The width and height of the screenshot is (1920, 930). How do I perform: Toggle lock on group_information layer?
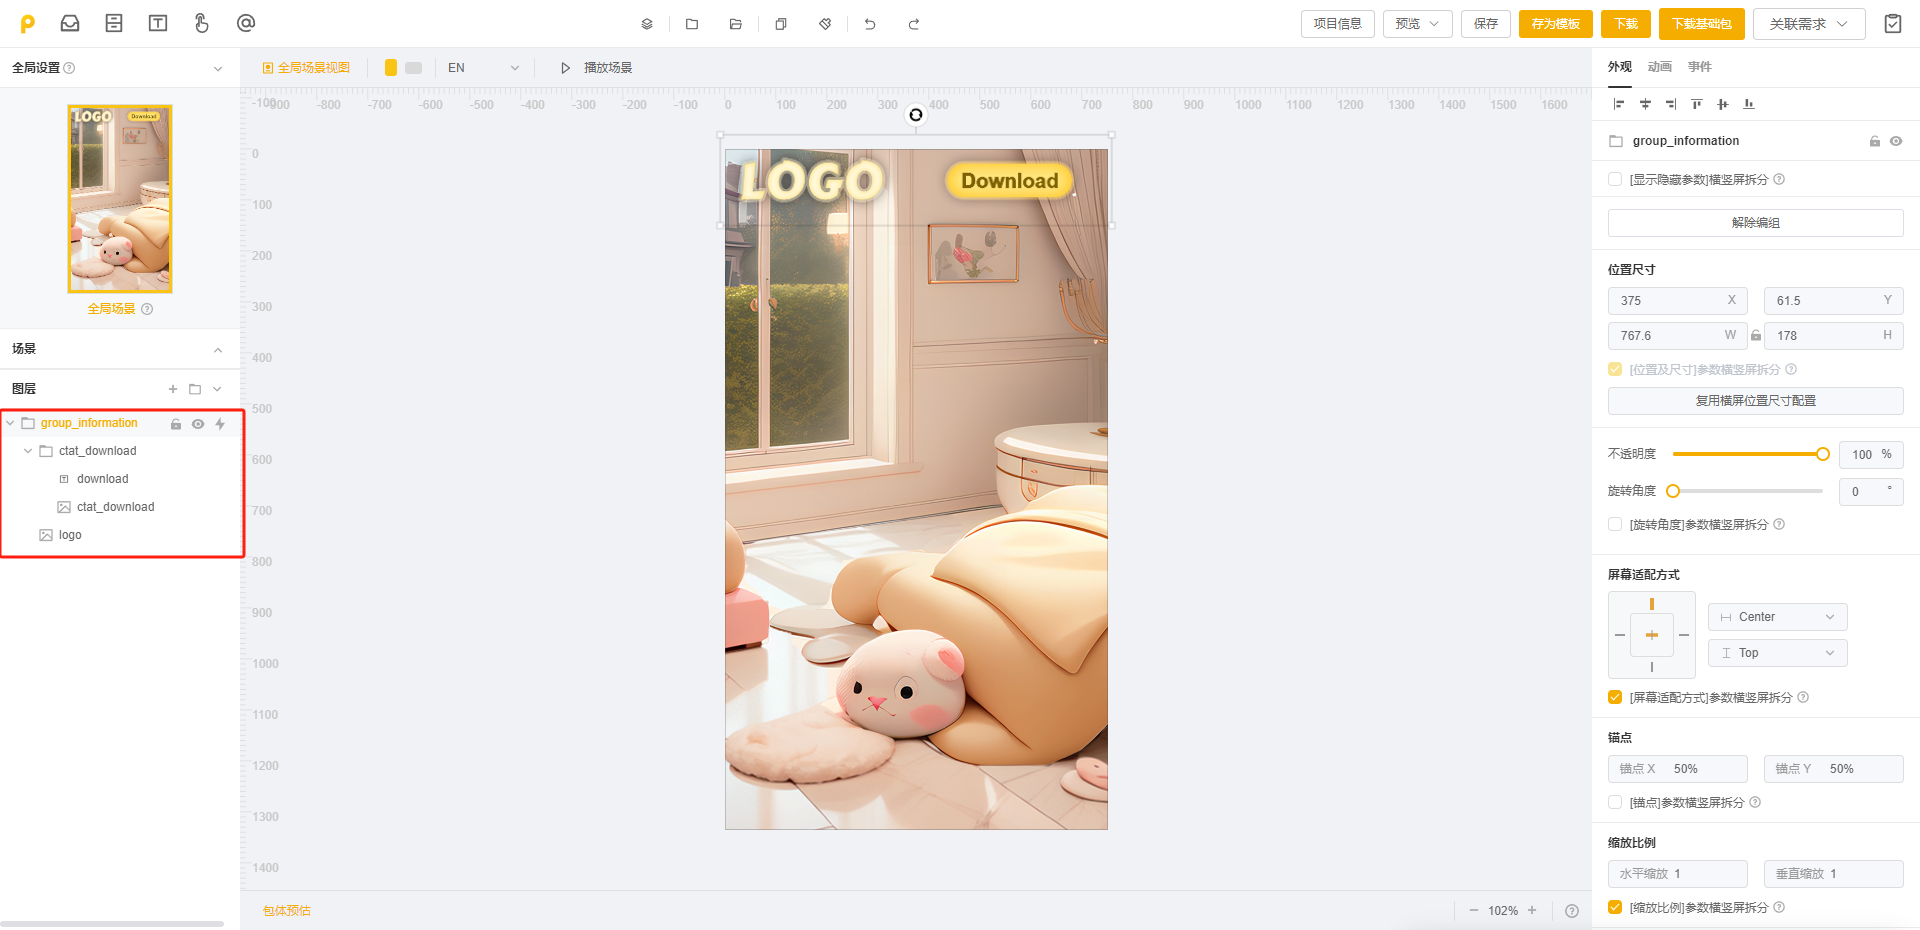pos(176,424)
